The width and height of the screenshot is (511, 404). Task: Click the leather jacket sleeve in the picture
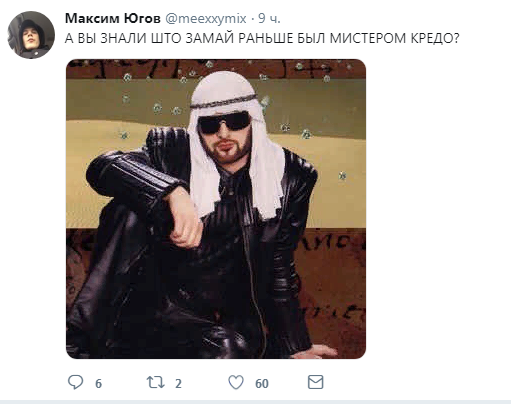tap(133, 170)
